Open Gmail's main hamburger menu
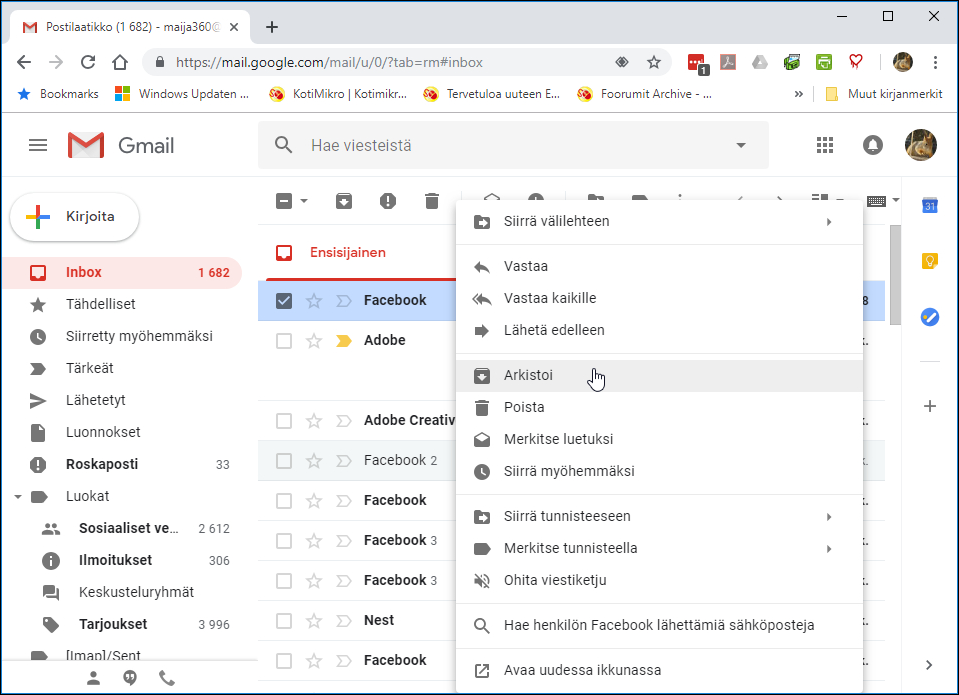959x695 pixels. tap(37, 144)
